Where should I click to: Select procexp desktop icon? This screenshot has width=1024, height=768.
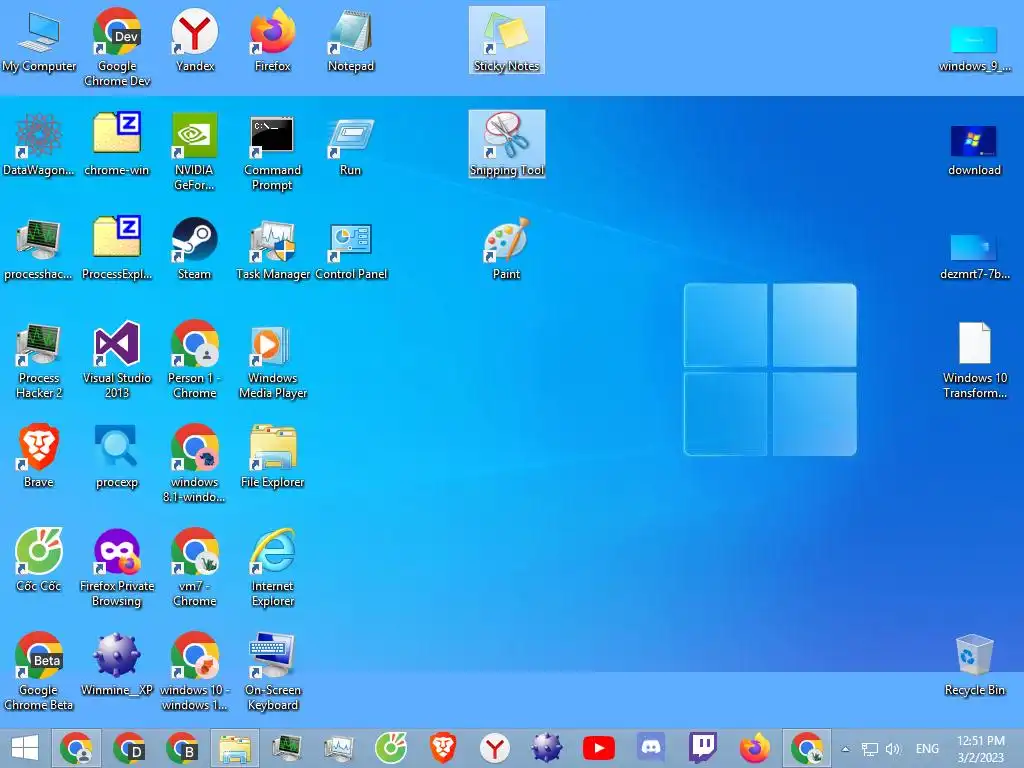pos(117,456)
